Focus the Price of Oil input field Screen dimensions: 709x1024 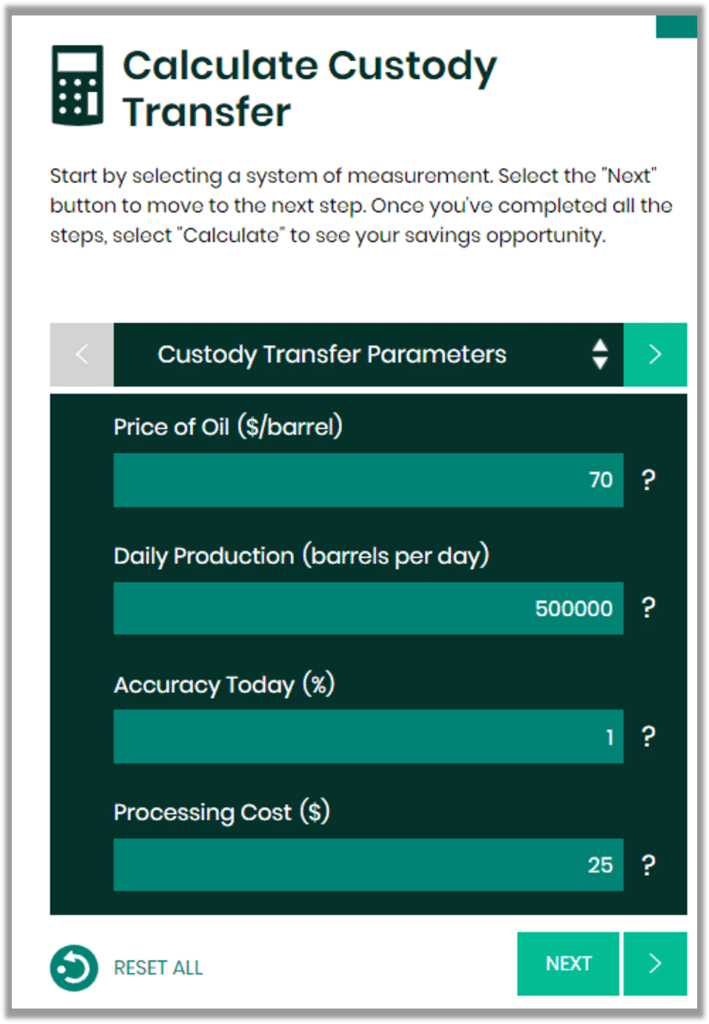(368, 480)
